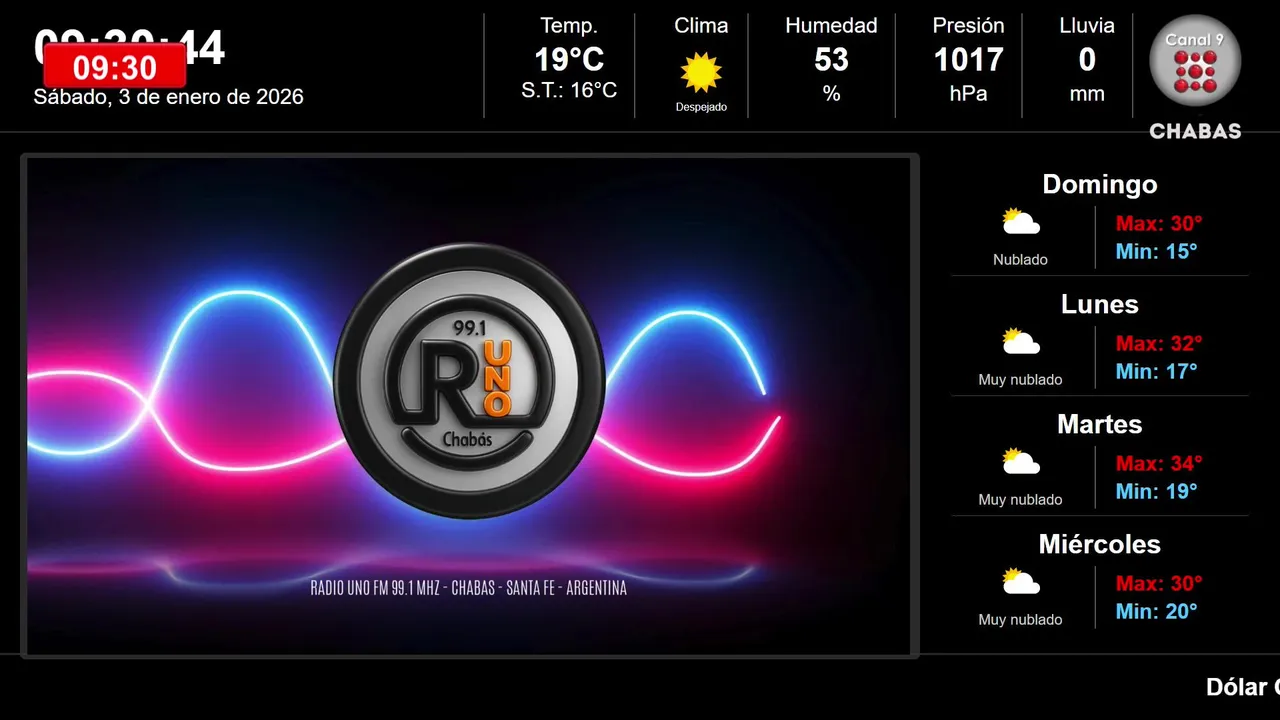Click the Nublado caption under Domingo

(x=1021, y=259)
